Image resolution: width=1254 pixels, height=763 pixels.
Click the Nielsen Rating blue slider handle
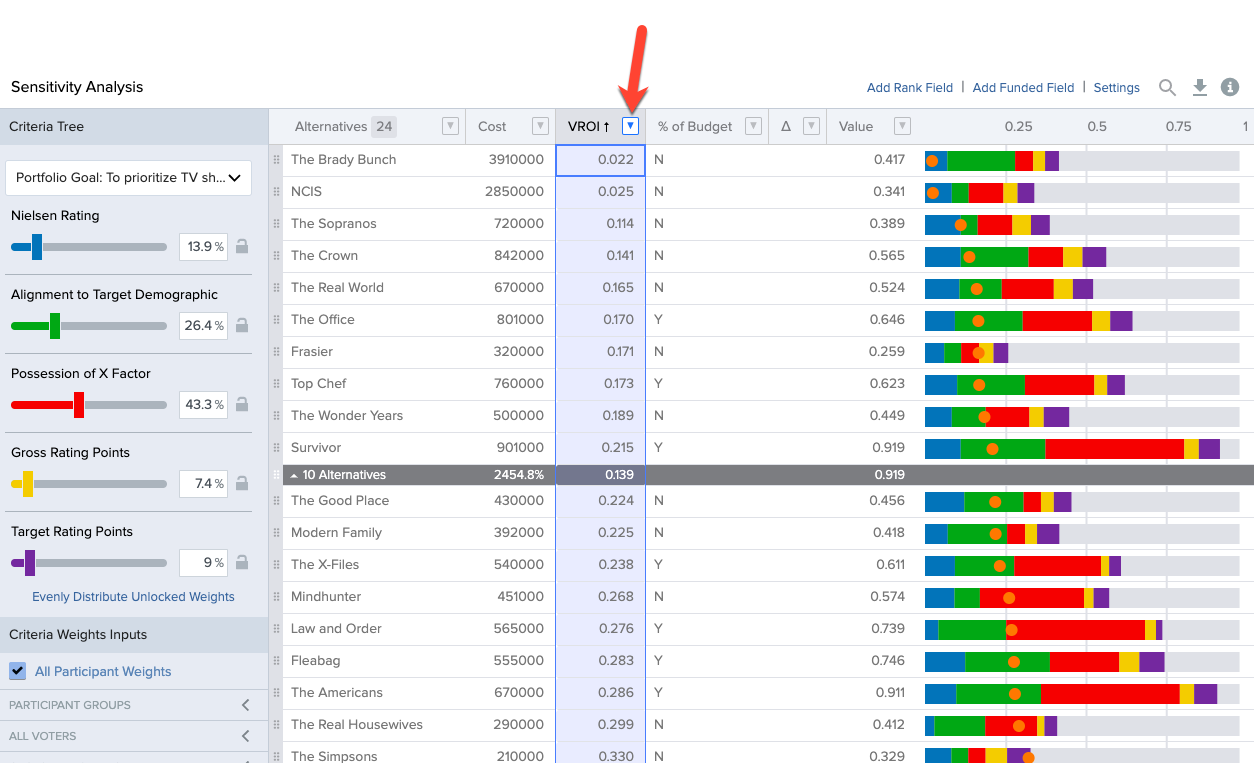pos(37,246)
